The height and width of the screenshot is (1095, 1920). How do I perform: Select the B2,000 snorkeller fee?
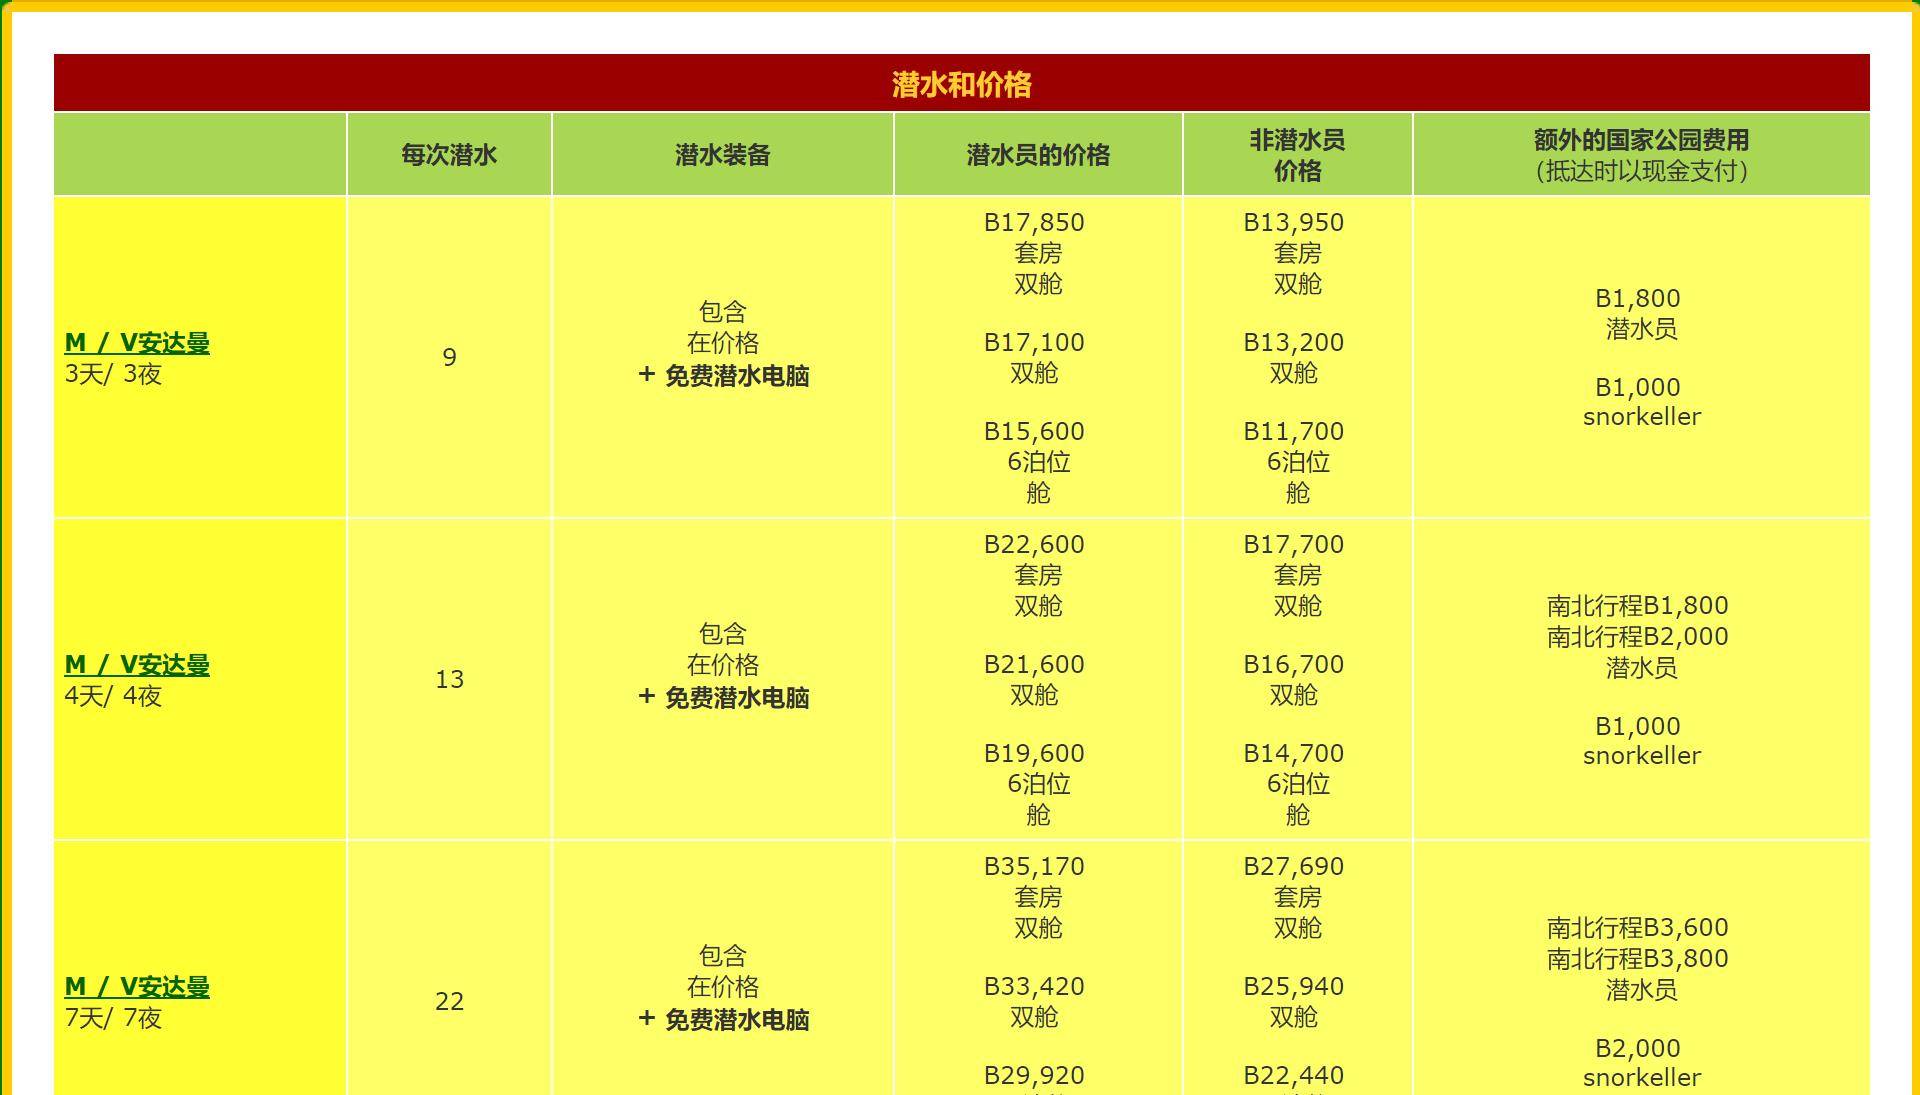coord(1641,1062)
